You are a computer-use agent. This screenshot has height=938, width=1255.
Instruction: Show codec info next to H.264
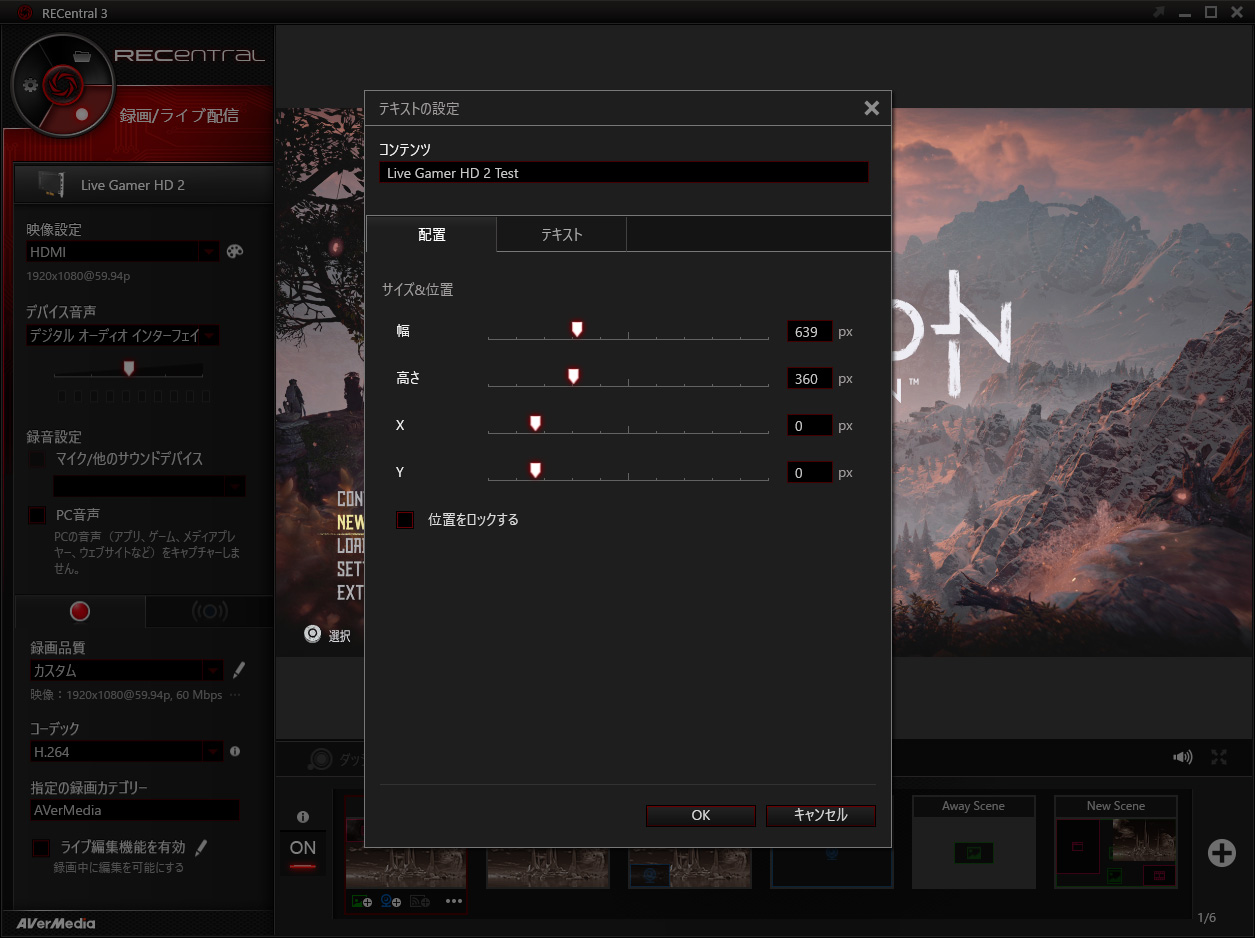coord(235,750)
